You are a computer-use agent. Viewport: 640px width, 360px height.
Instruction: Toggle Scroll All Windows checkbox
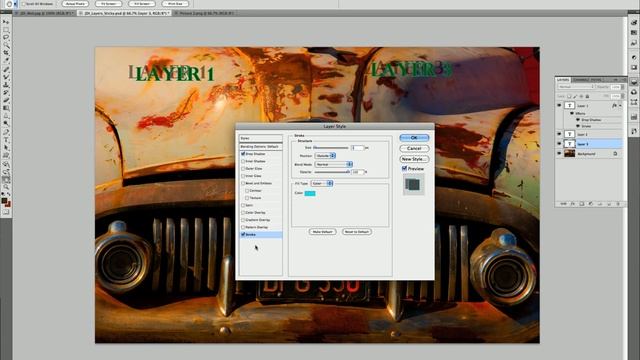(24, 4)
